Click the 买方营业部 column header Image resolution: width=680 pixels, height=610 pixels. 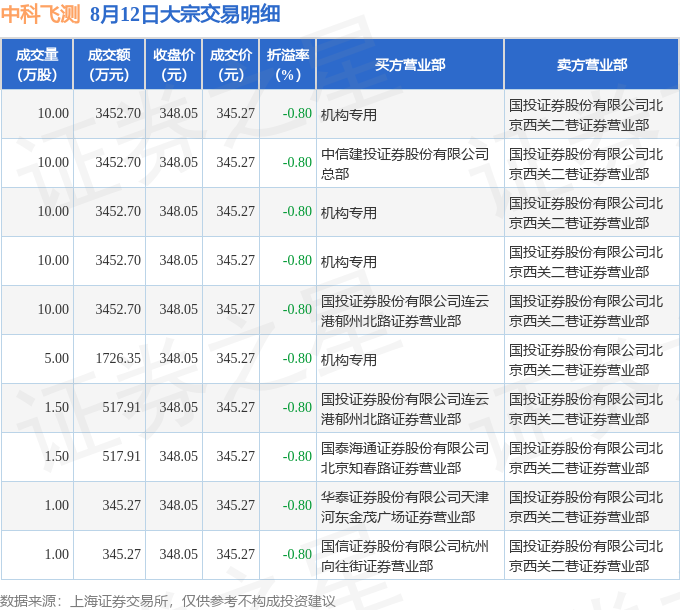410,65
